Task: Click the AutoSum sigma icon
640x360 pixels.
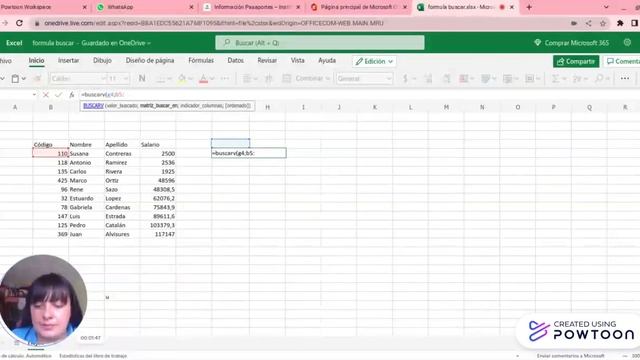Action: (556, 78)
